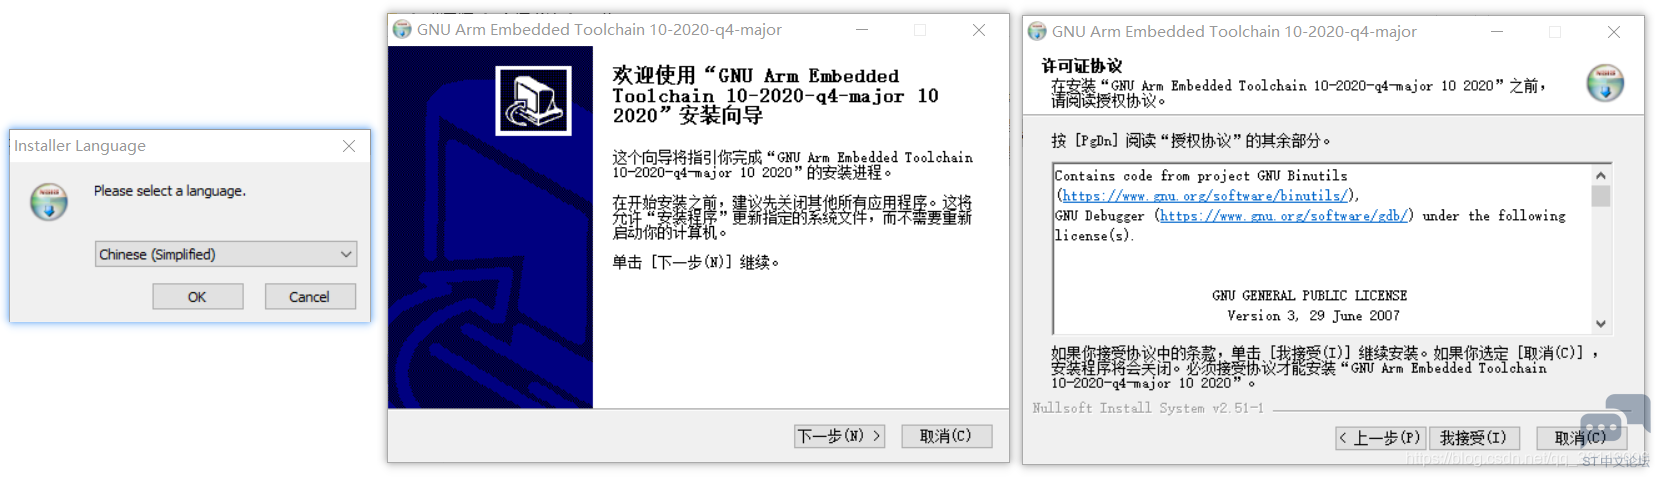
Task: Click 下一步(N) button in welcome wizard
Action: (840, 436)
